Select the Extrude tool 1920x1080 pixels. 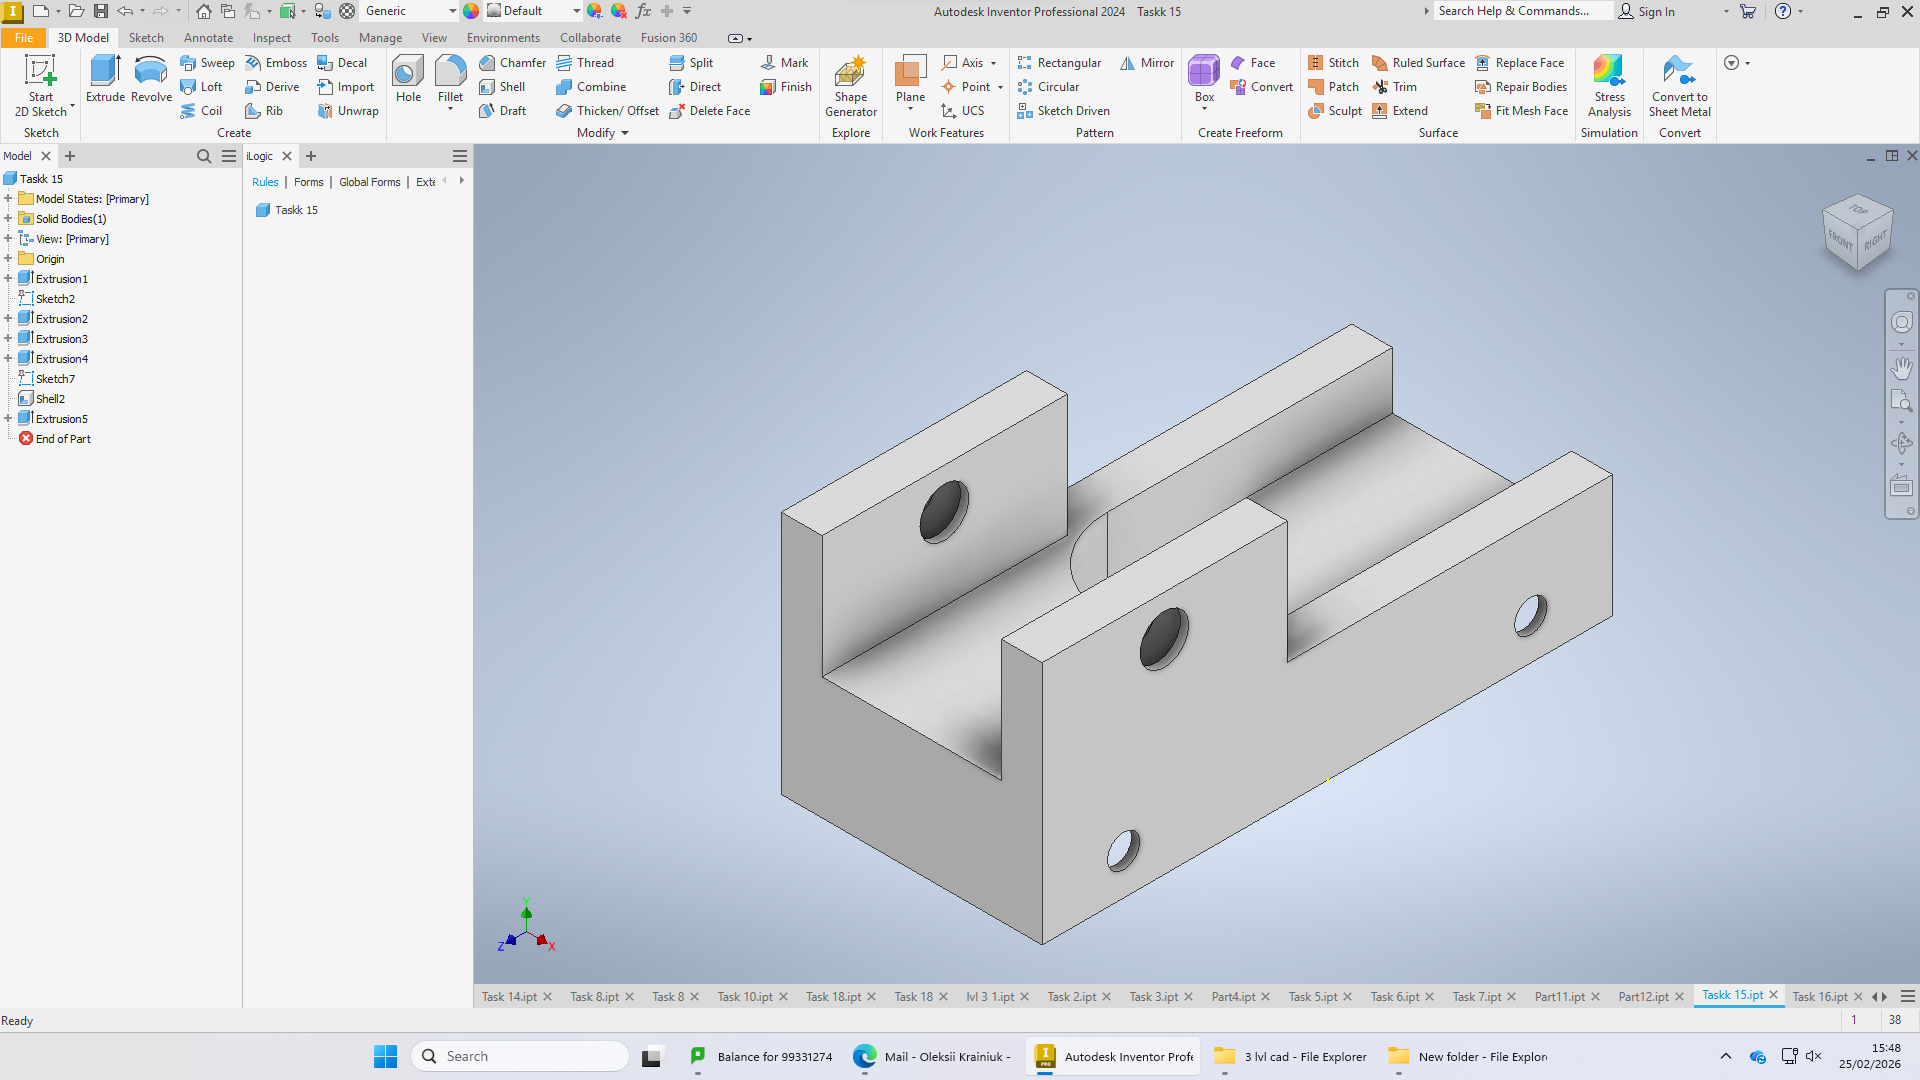tap(105, 79)
